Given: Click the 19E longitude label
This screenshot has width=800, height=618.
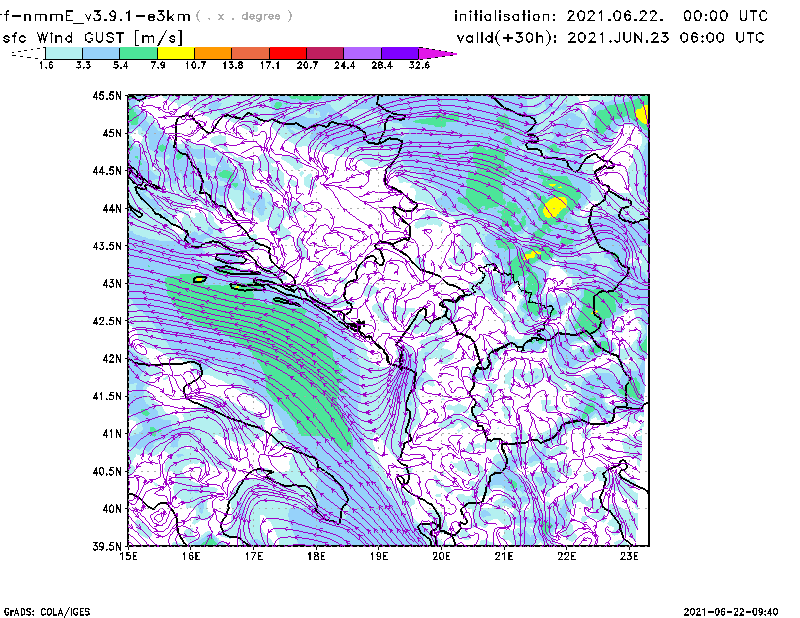Looking at the screenshot, I should tap(379, 556).
